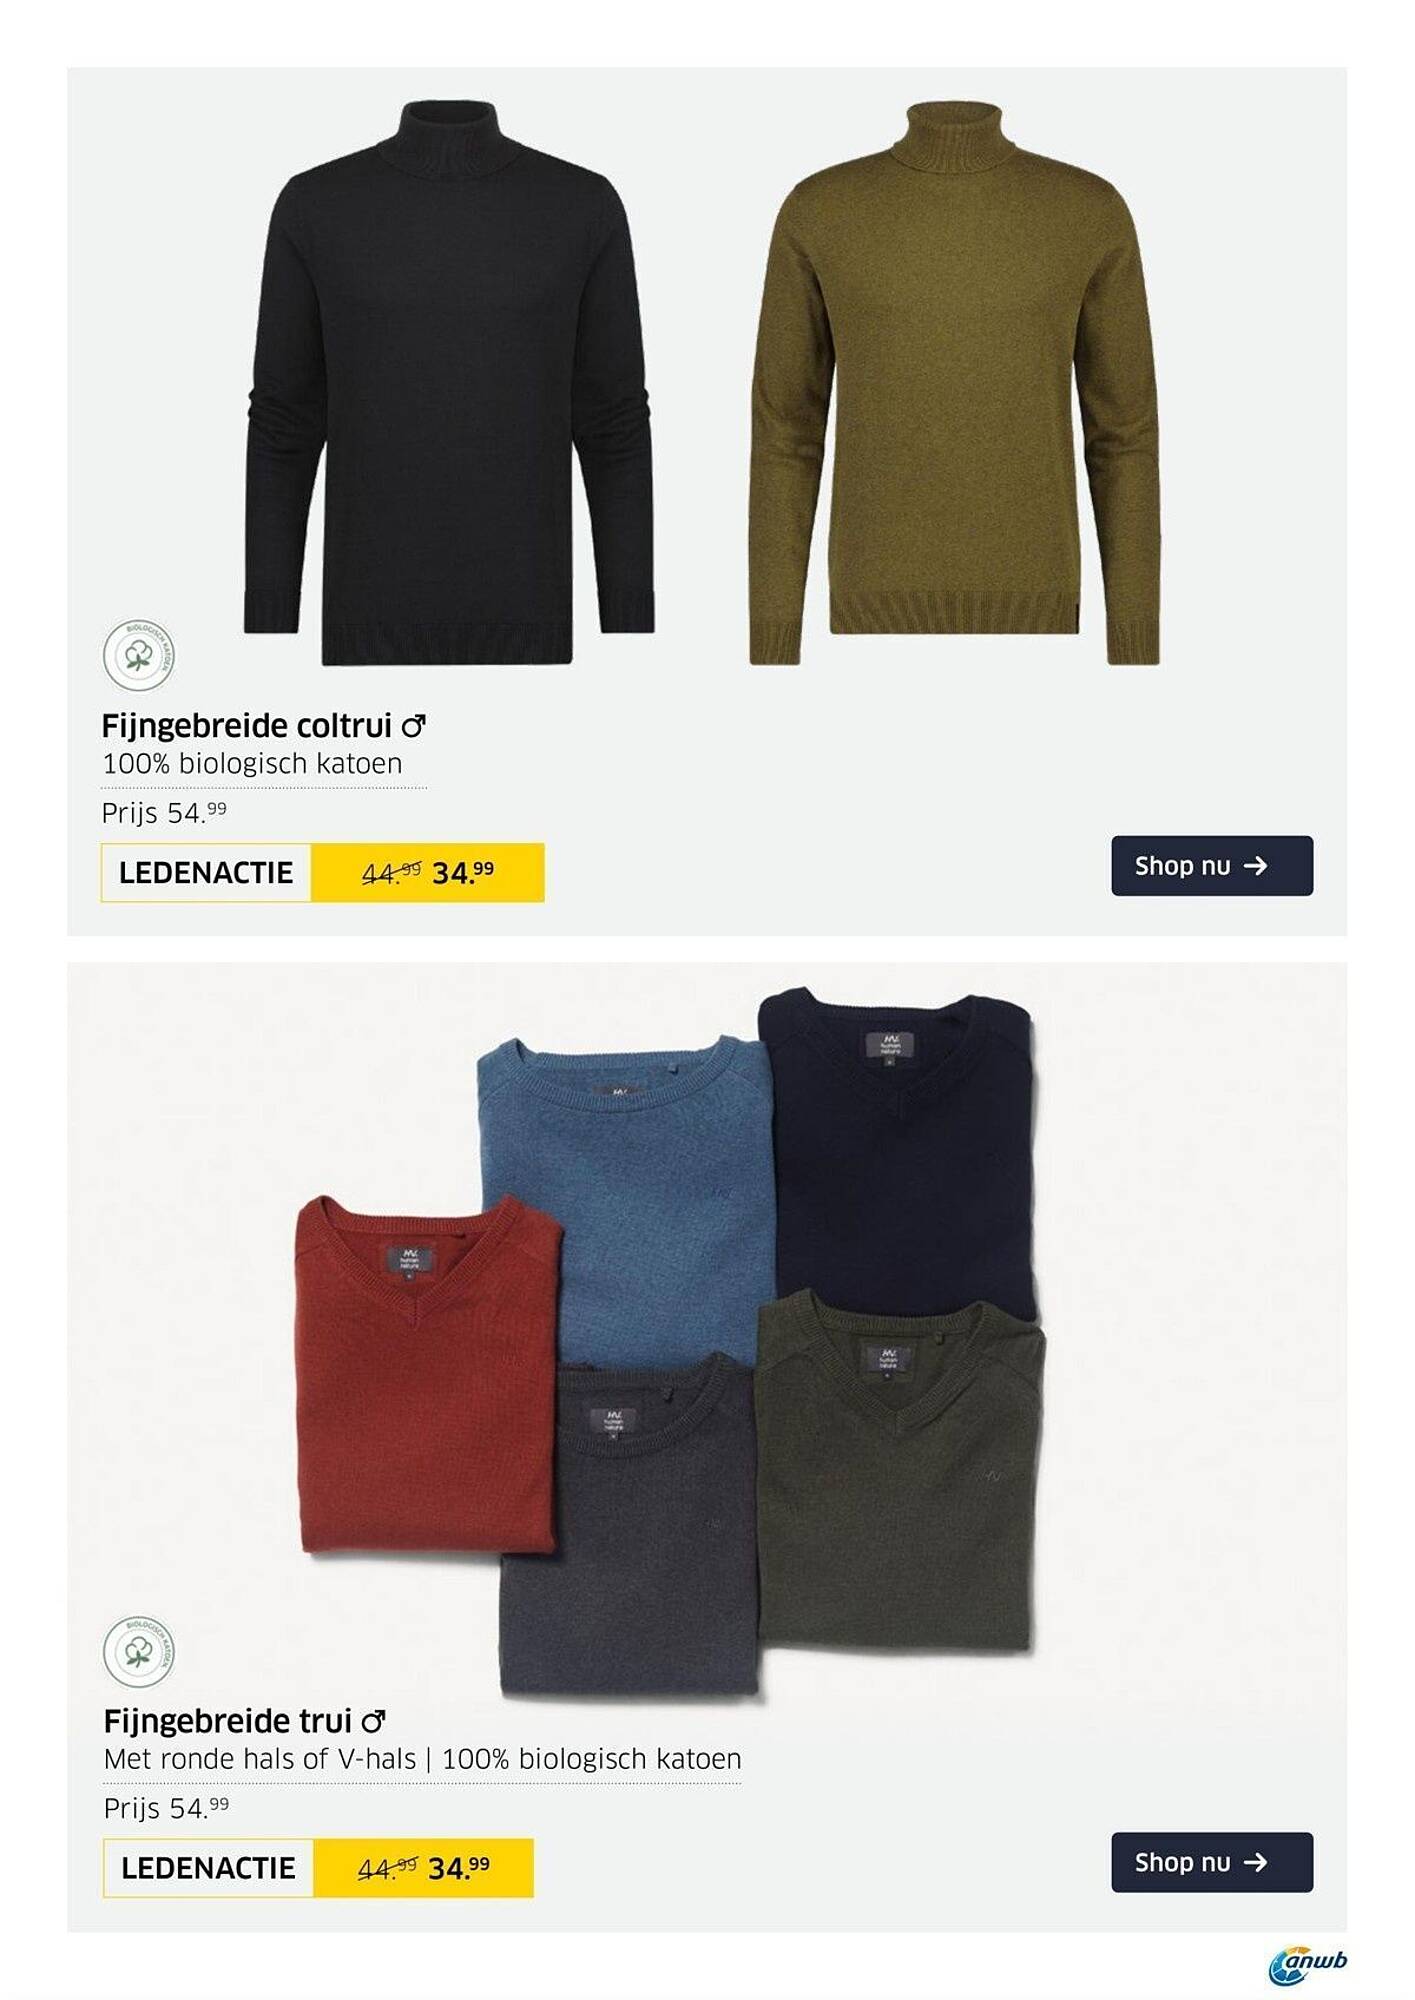Click arrow icon in top Shop nu button
Image resolution: width=1415 pixels, height=2000 pixels.
[x=1256, y=866]
